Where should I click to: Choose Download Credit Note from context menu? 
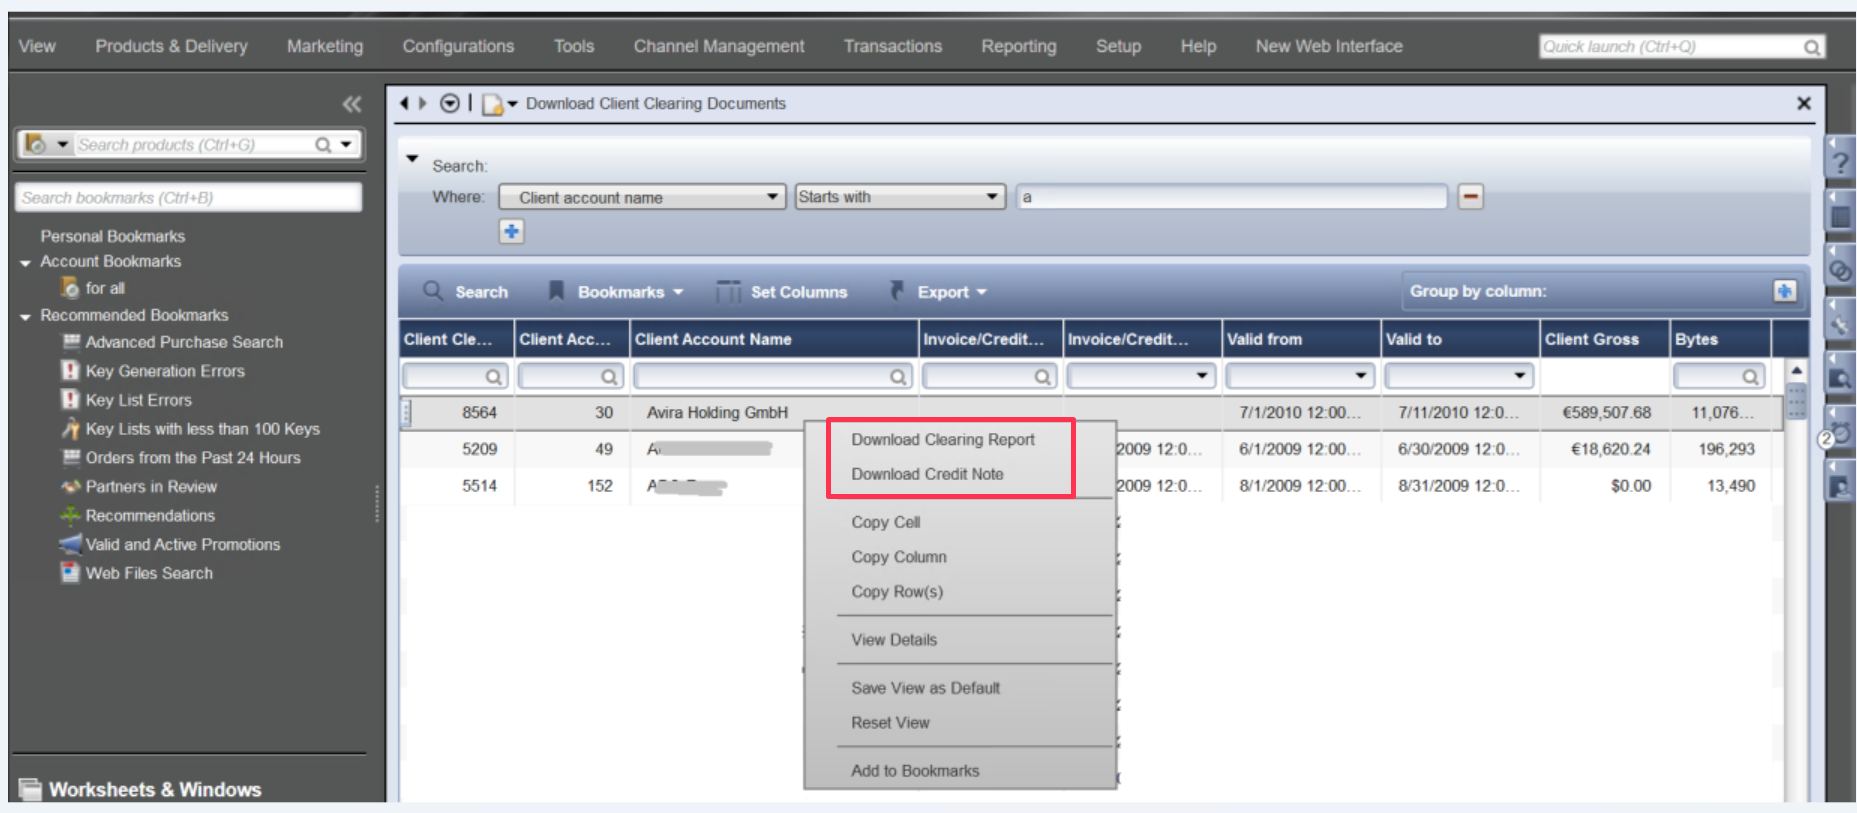926,474
